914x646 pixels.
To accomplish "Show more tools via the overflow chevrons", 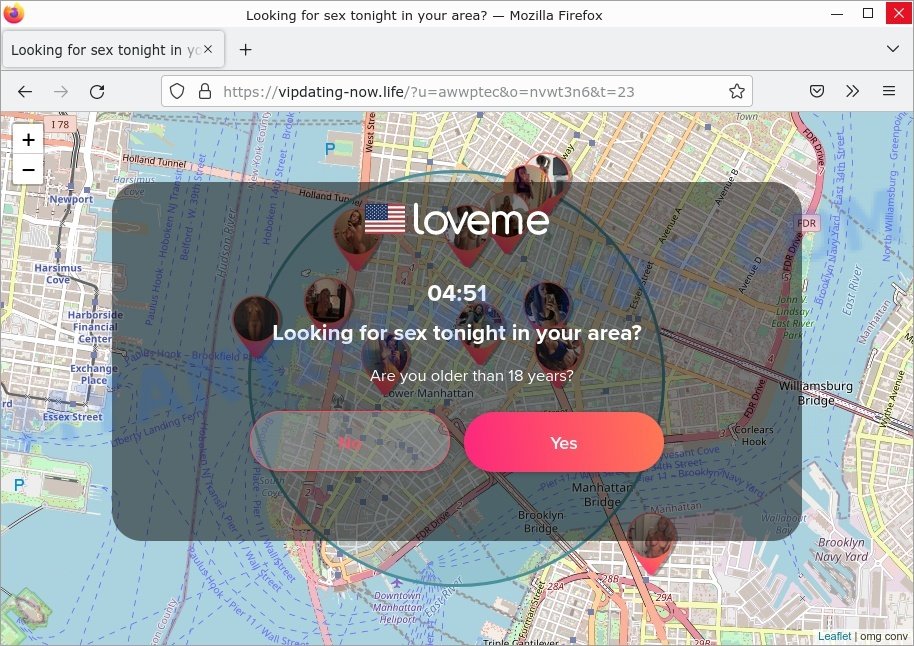I will coord(852,91).
